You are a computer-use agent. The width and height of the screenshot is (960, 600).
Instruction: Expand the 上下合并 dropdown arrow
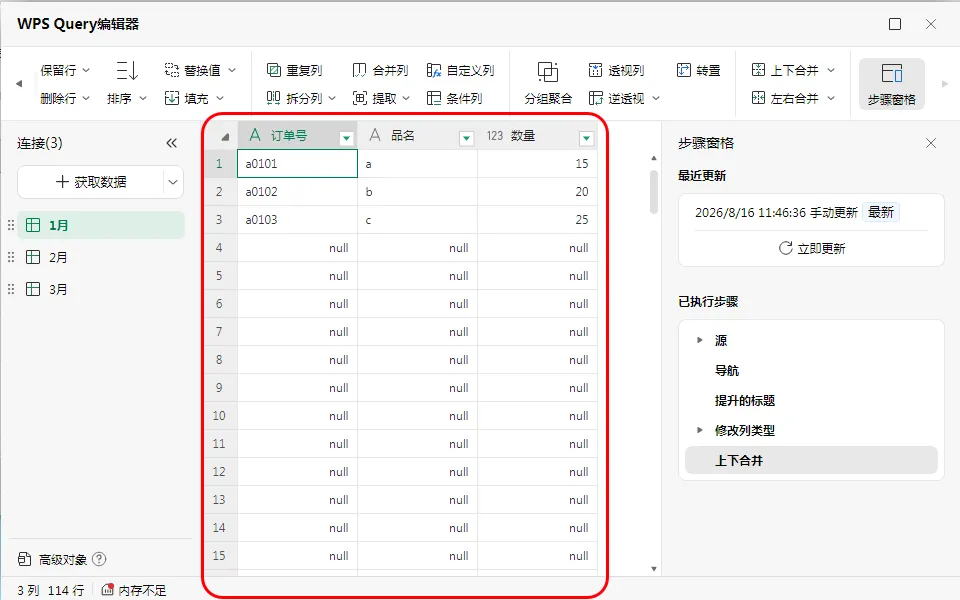click(831, 70)
